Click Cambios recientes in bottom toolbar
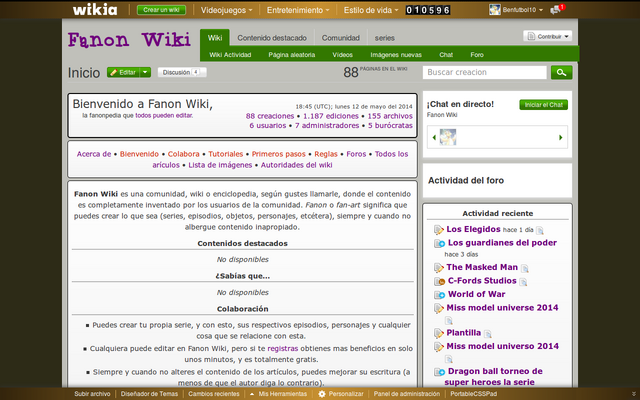 pyautogui.click(x=213, y=394)
